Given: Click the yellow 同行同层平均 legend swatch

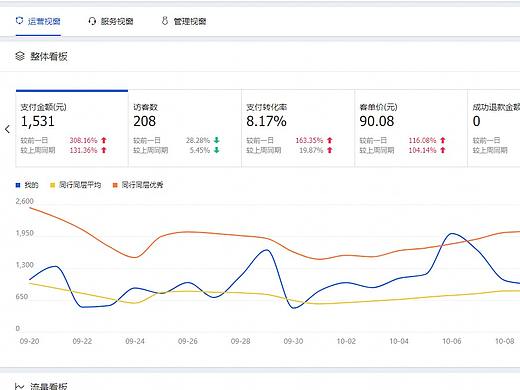Looking at the screenshot, I should [52, 185].
